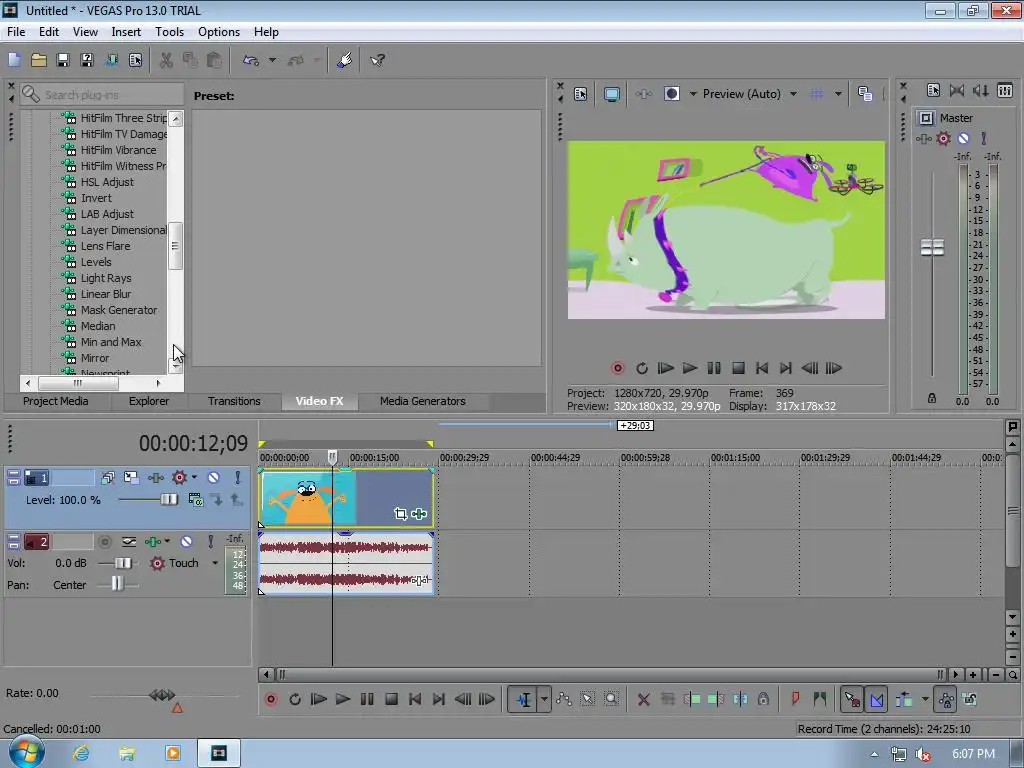
Task: Click the New project icon
Action: pyautogui.click(x=14, y=61)
